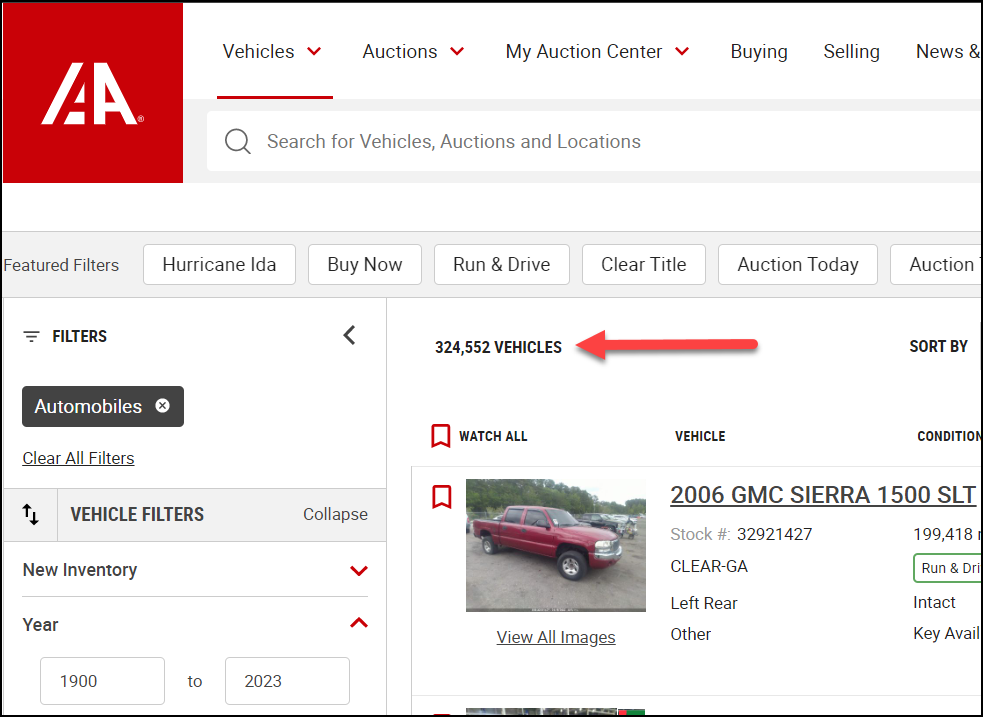Open View All Images for the GMC Sierra
This screenshot has height=717, width=983.
(x=555, y=637)
